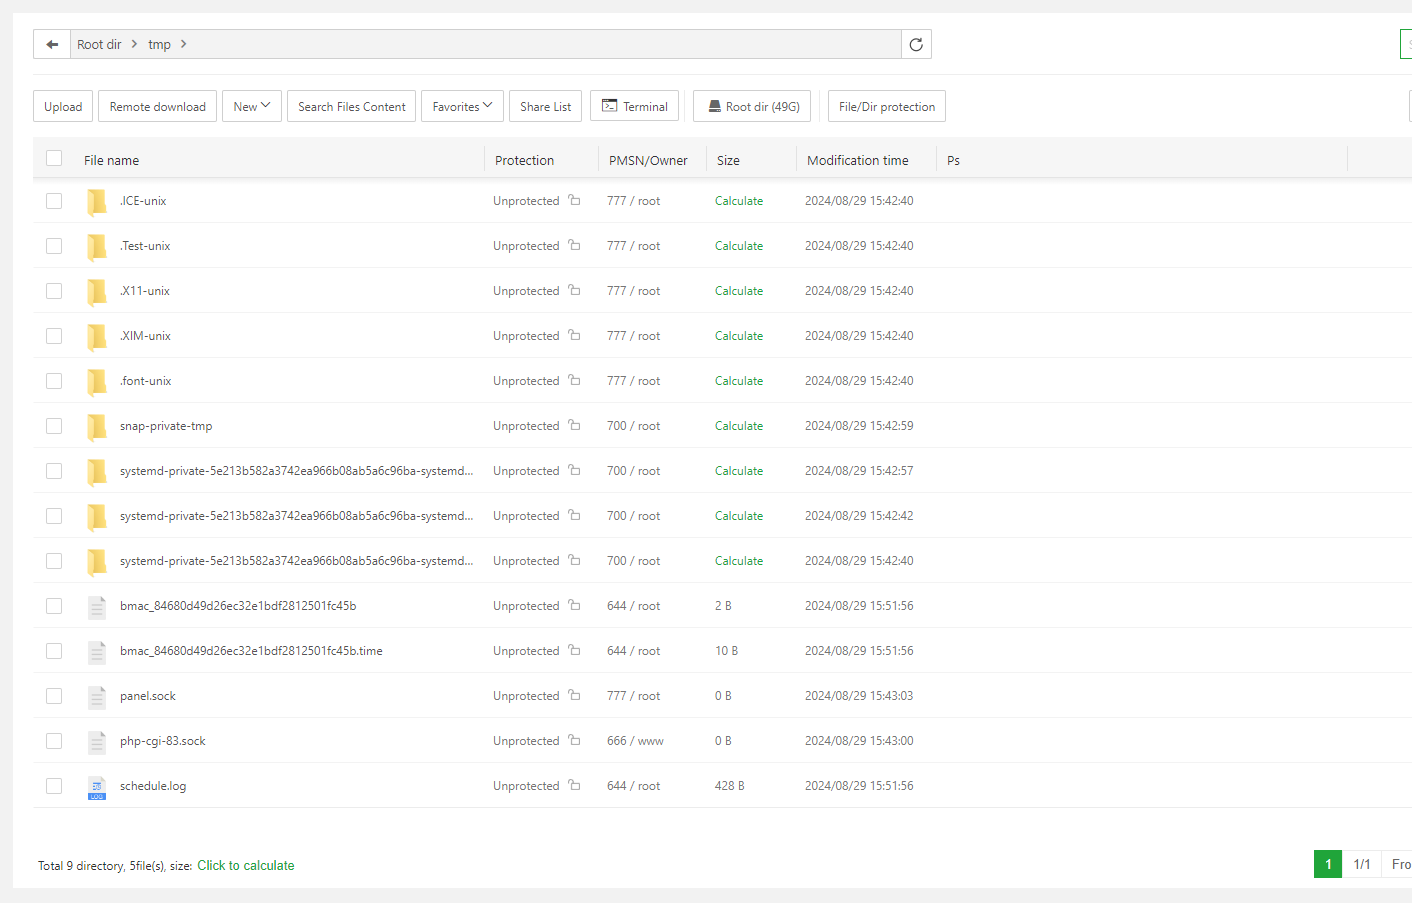Image resolution: width=1412 pixels, height=903 pixels.
Task: Click 'Click to calculate' total size link
Action: click(245, 866)
